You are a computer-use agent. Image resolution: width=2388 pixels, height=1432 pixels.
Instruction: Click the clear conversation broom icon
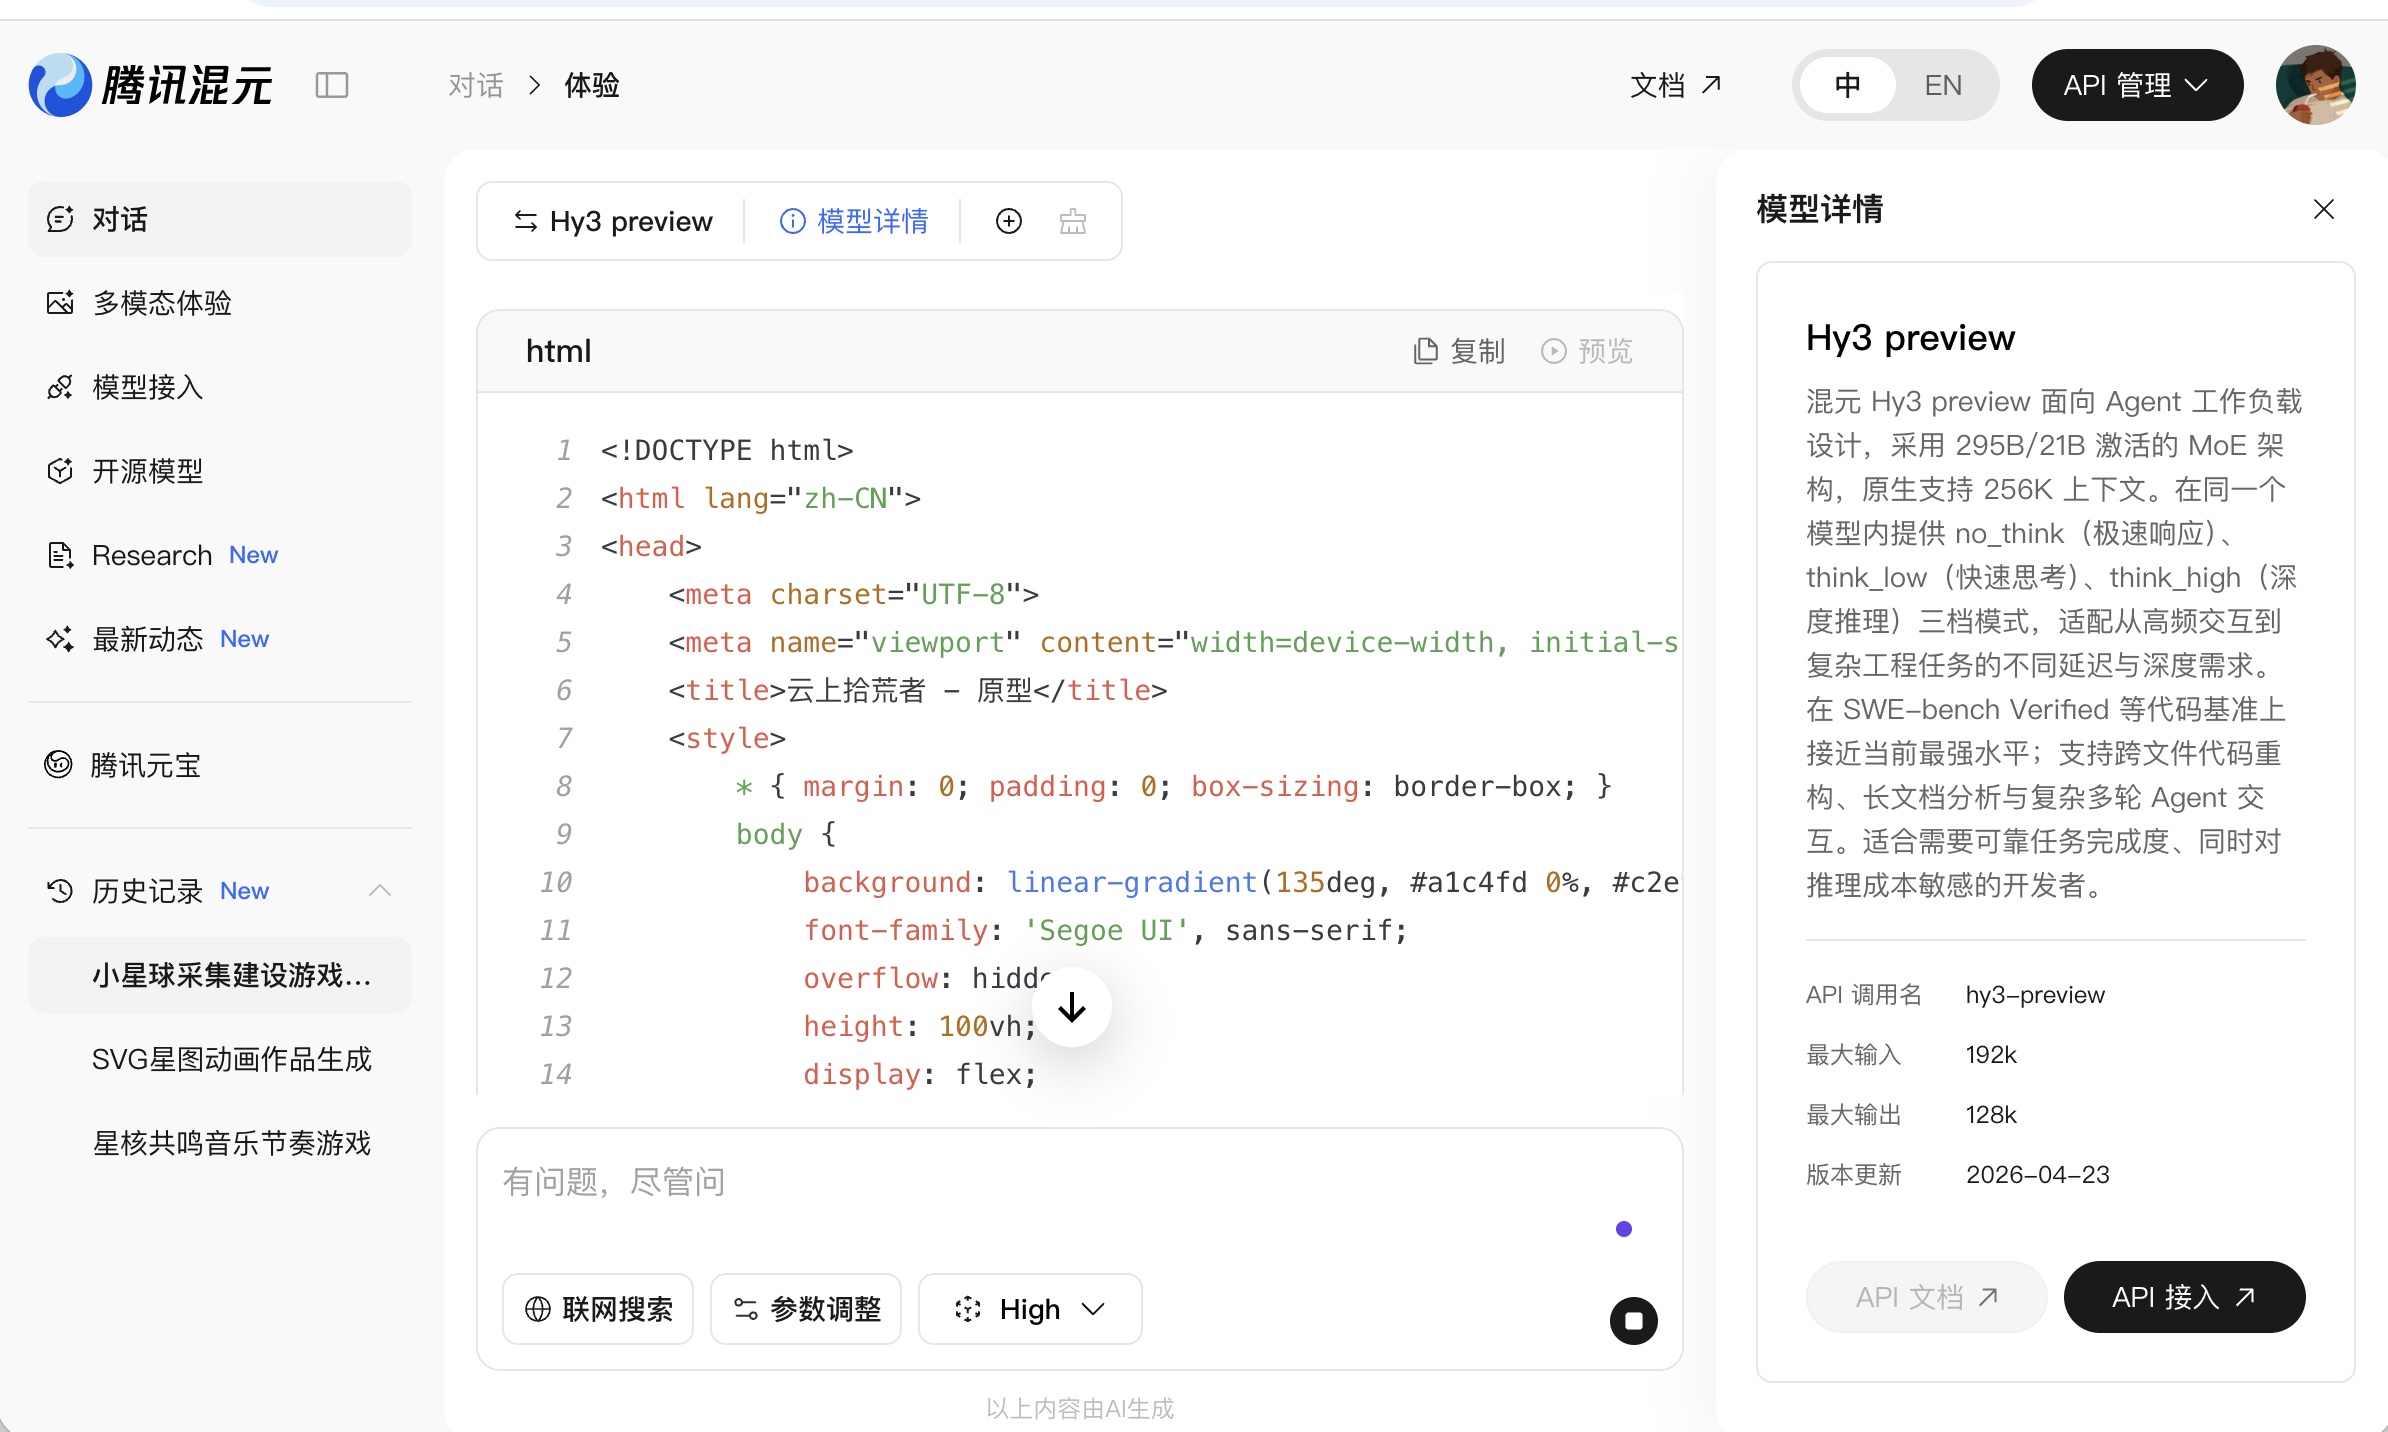point(1072,221)
